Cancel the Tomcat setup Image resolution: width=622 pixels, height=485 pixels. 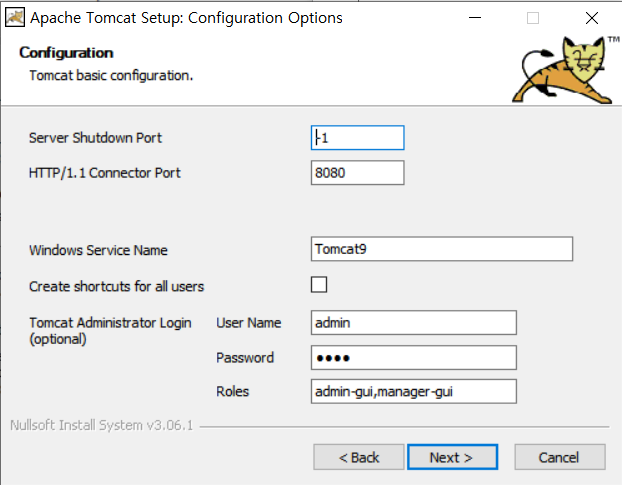(560, 457)
